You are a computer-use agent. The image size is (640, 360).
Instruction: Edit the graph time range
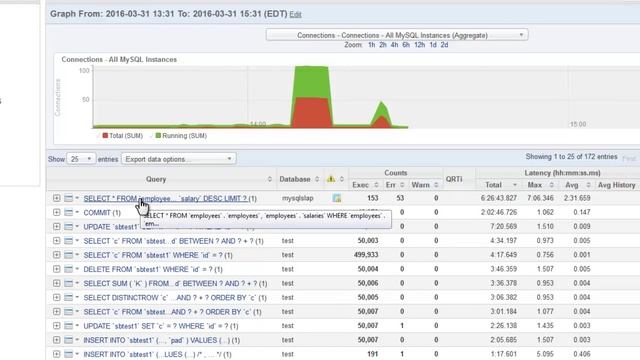point(295,14)
